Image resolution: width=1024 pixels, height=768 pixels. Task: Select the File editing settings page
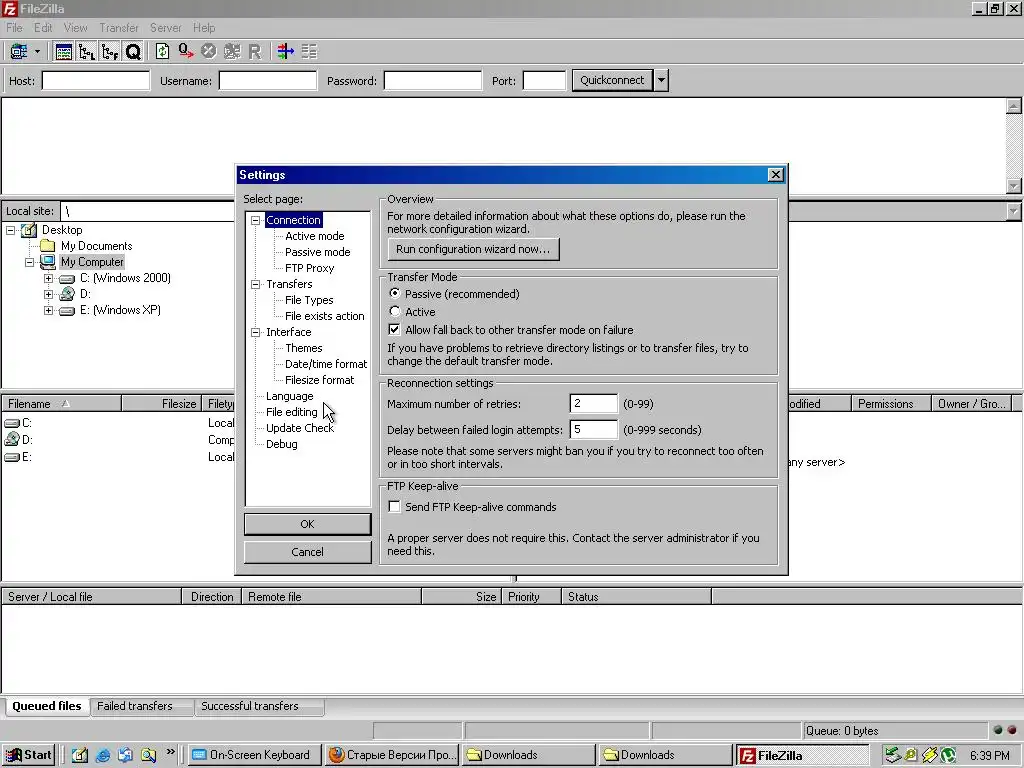(291, 412)
